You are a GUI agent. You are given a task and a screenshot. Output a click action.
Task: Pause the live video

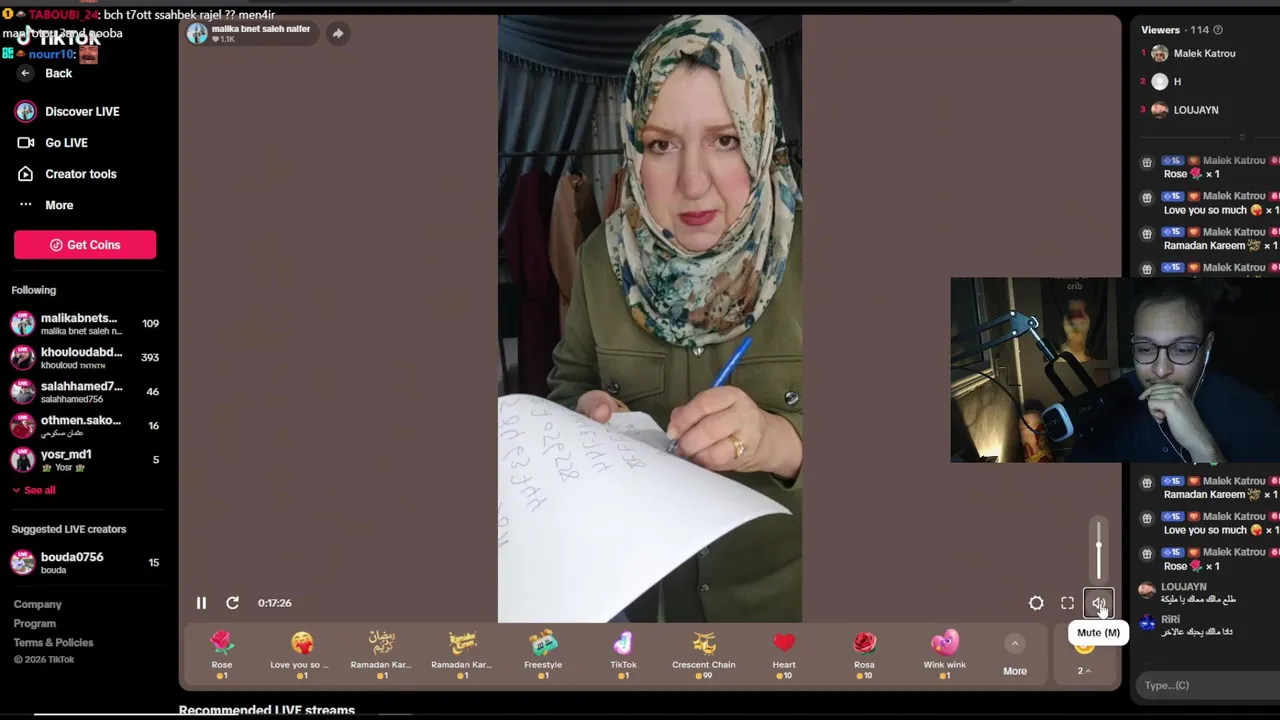coord(201,603)
